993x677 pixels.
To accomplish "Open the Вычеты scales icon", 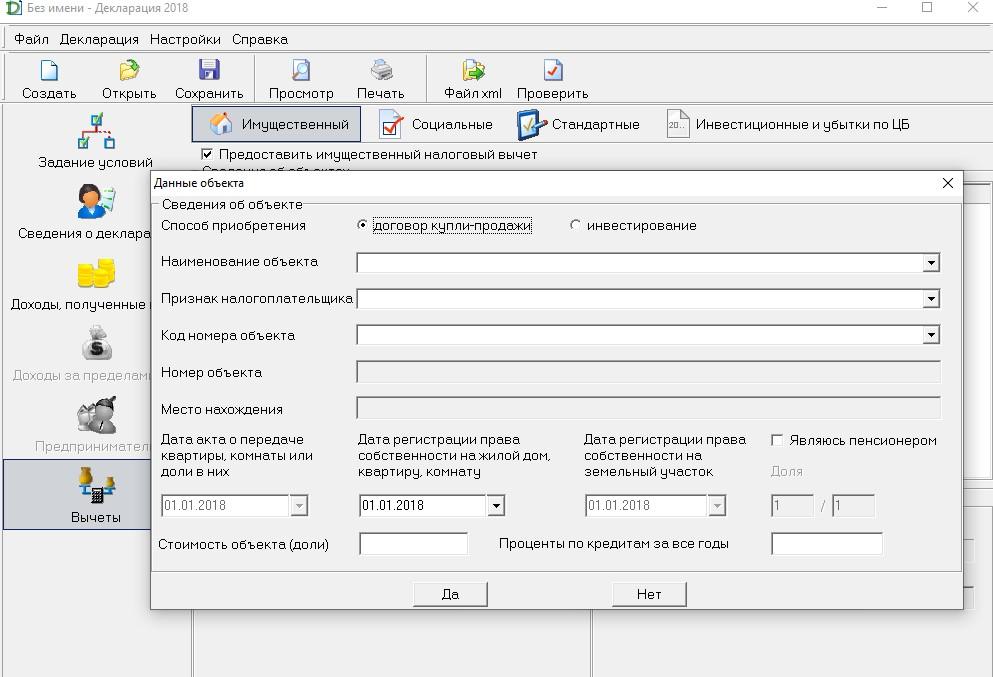I will point(96,485).
